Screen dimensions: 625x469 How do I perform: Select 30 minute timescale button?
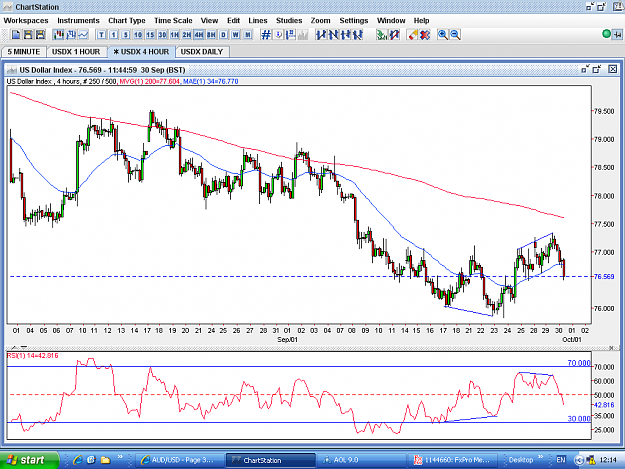[x=162, y=35]
